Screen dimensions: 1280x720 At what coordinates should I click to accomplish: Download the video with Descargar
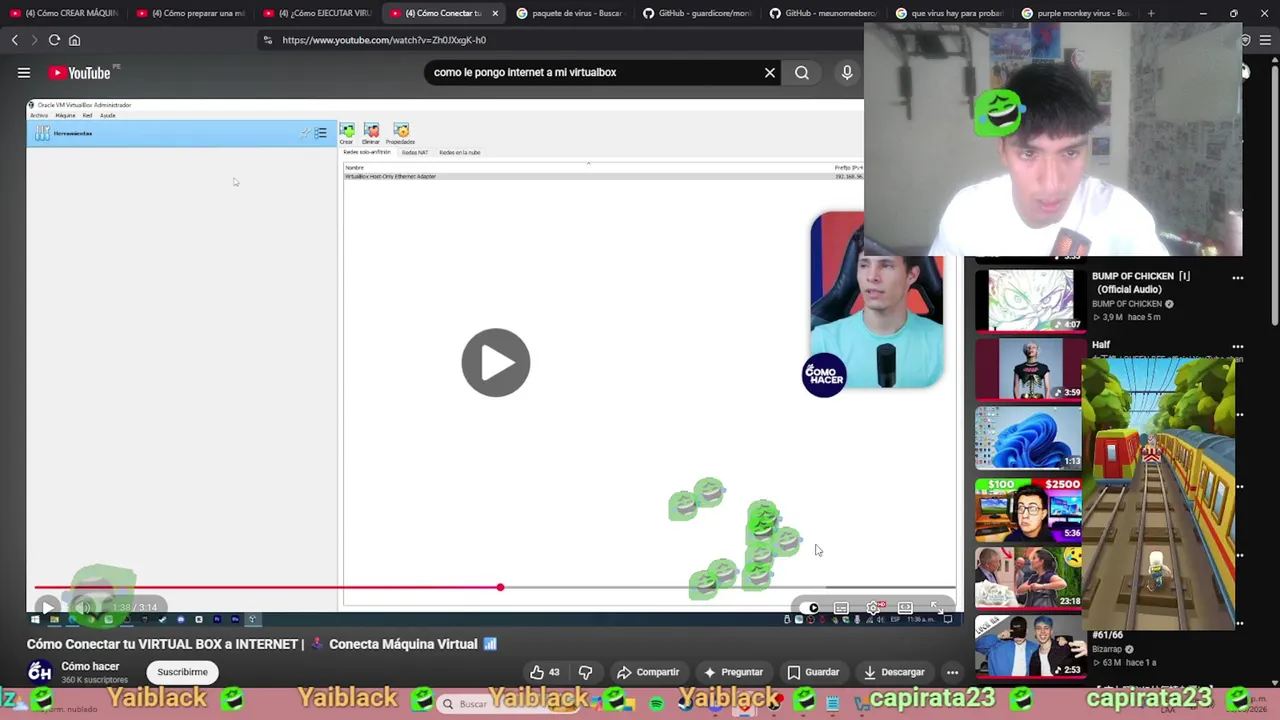click(894, 672)
